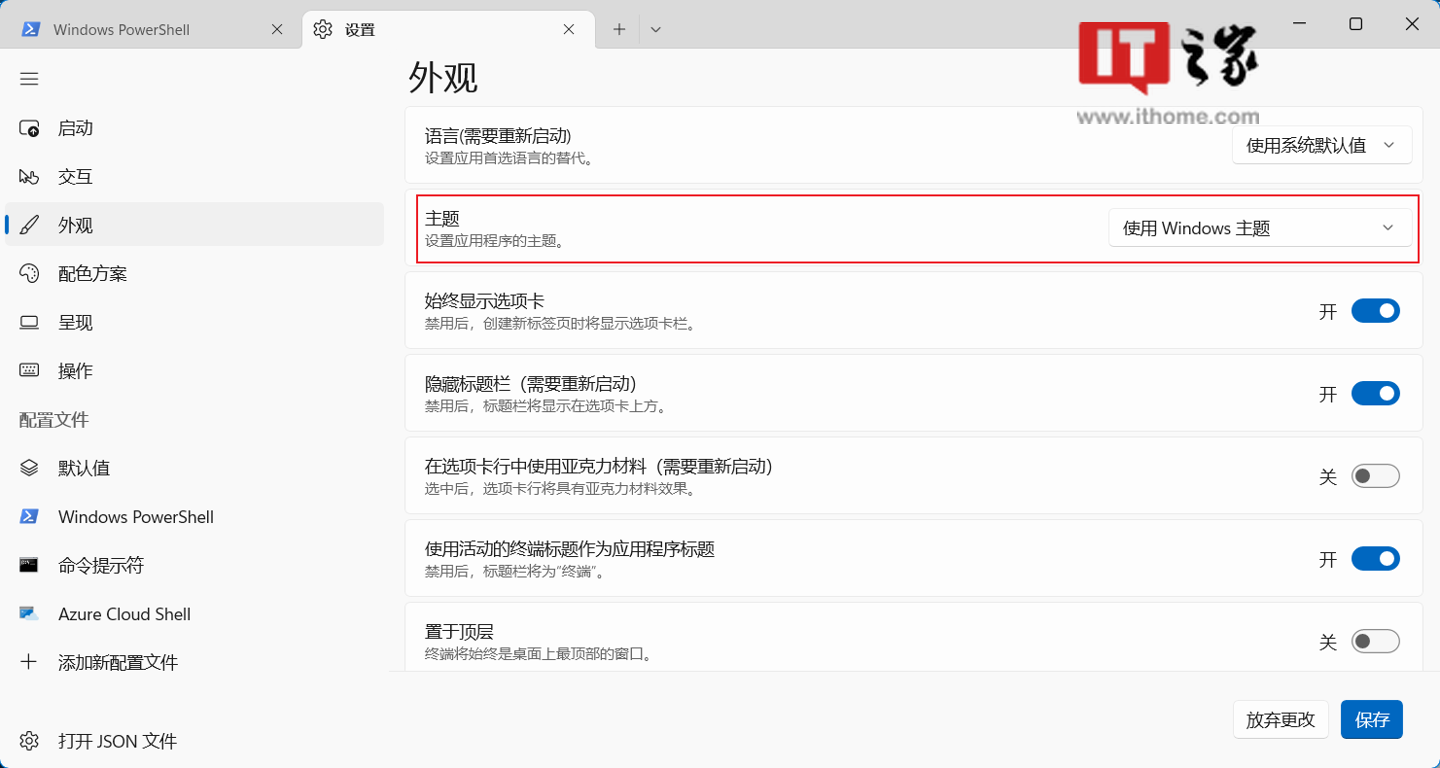The height and width of the screenshot is (768, 1440).
Task: Click the 主题 setting title
Action: point(442,219)
